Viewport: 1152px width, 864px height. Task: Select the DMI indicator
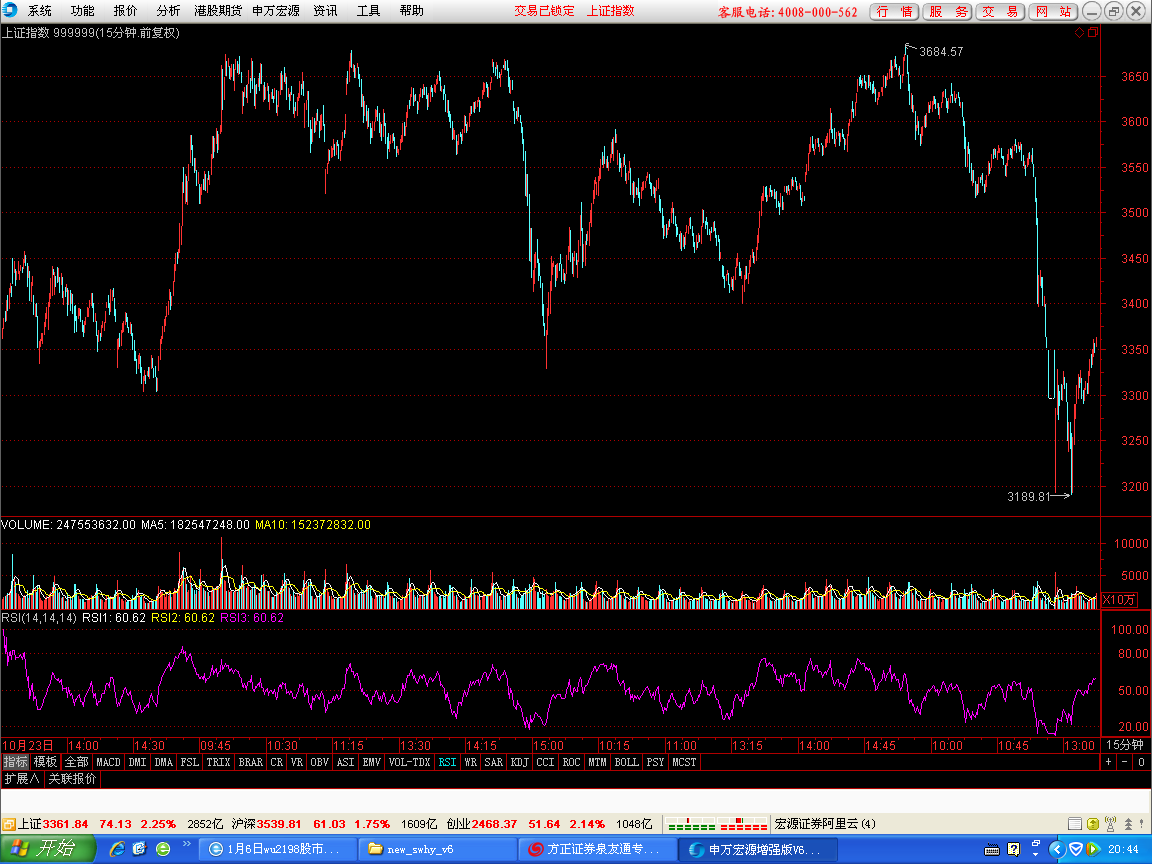[x=137, y=762]
